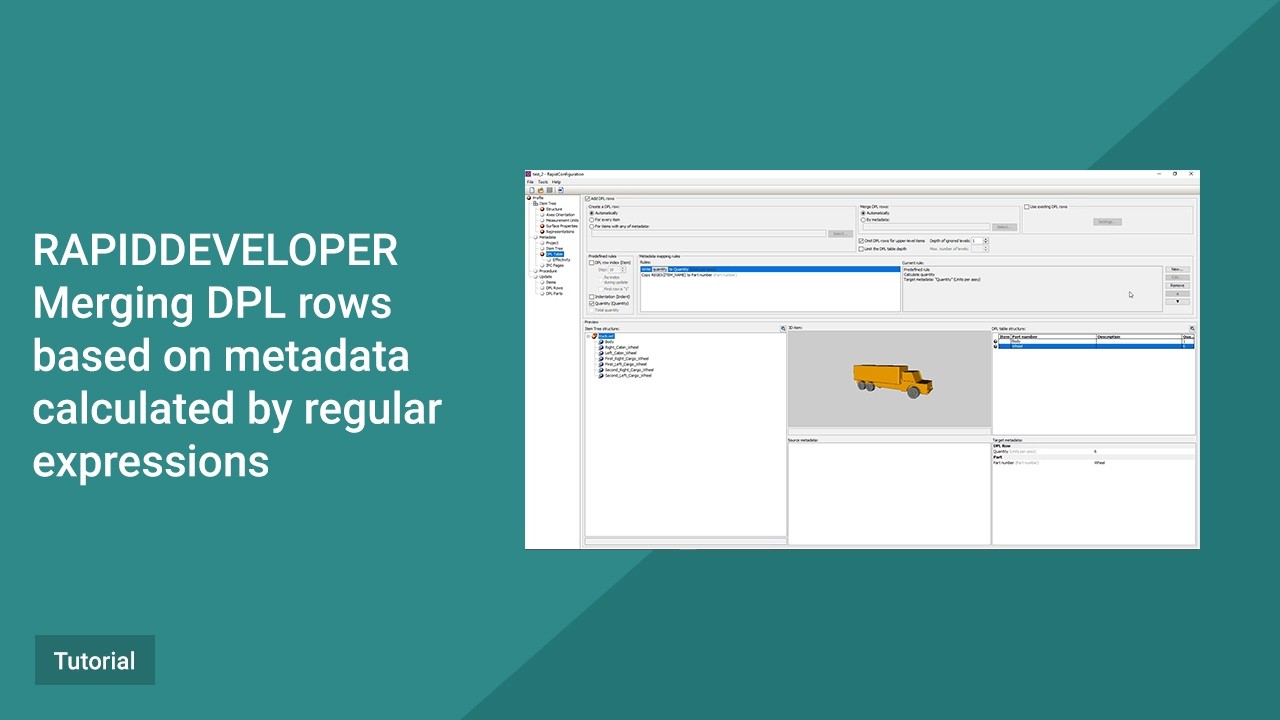Image resolution: width=1280 pixels, height=720 pixels.
Task: Open the IPC Pages node
Action: coord(555,265)
